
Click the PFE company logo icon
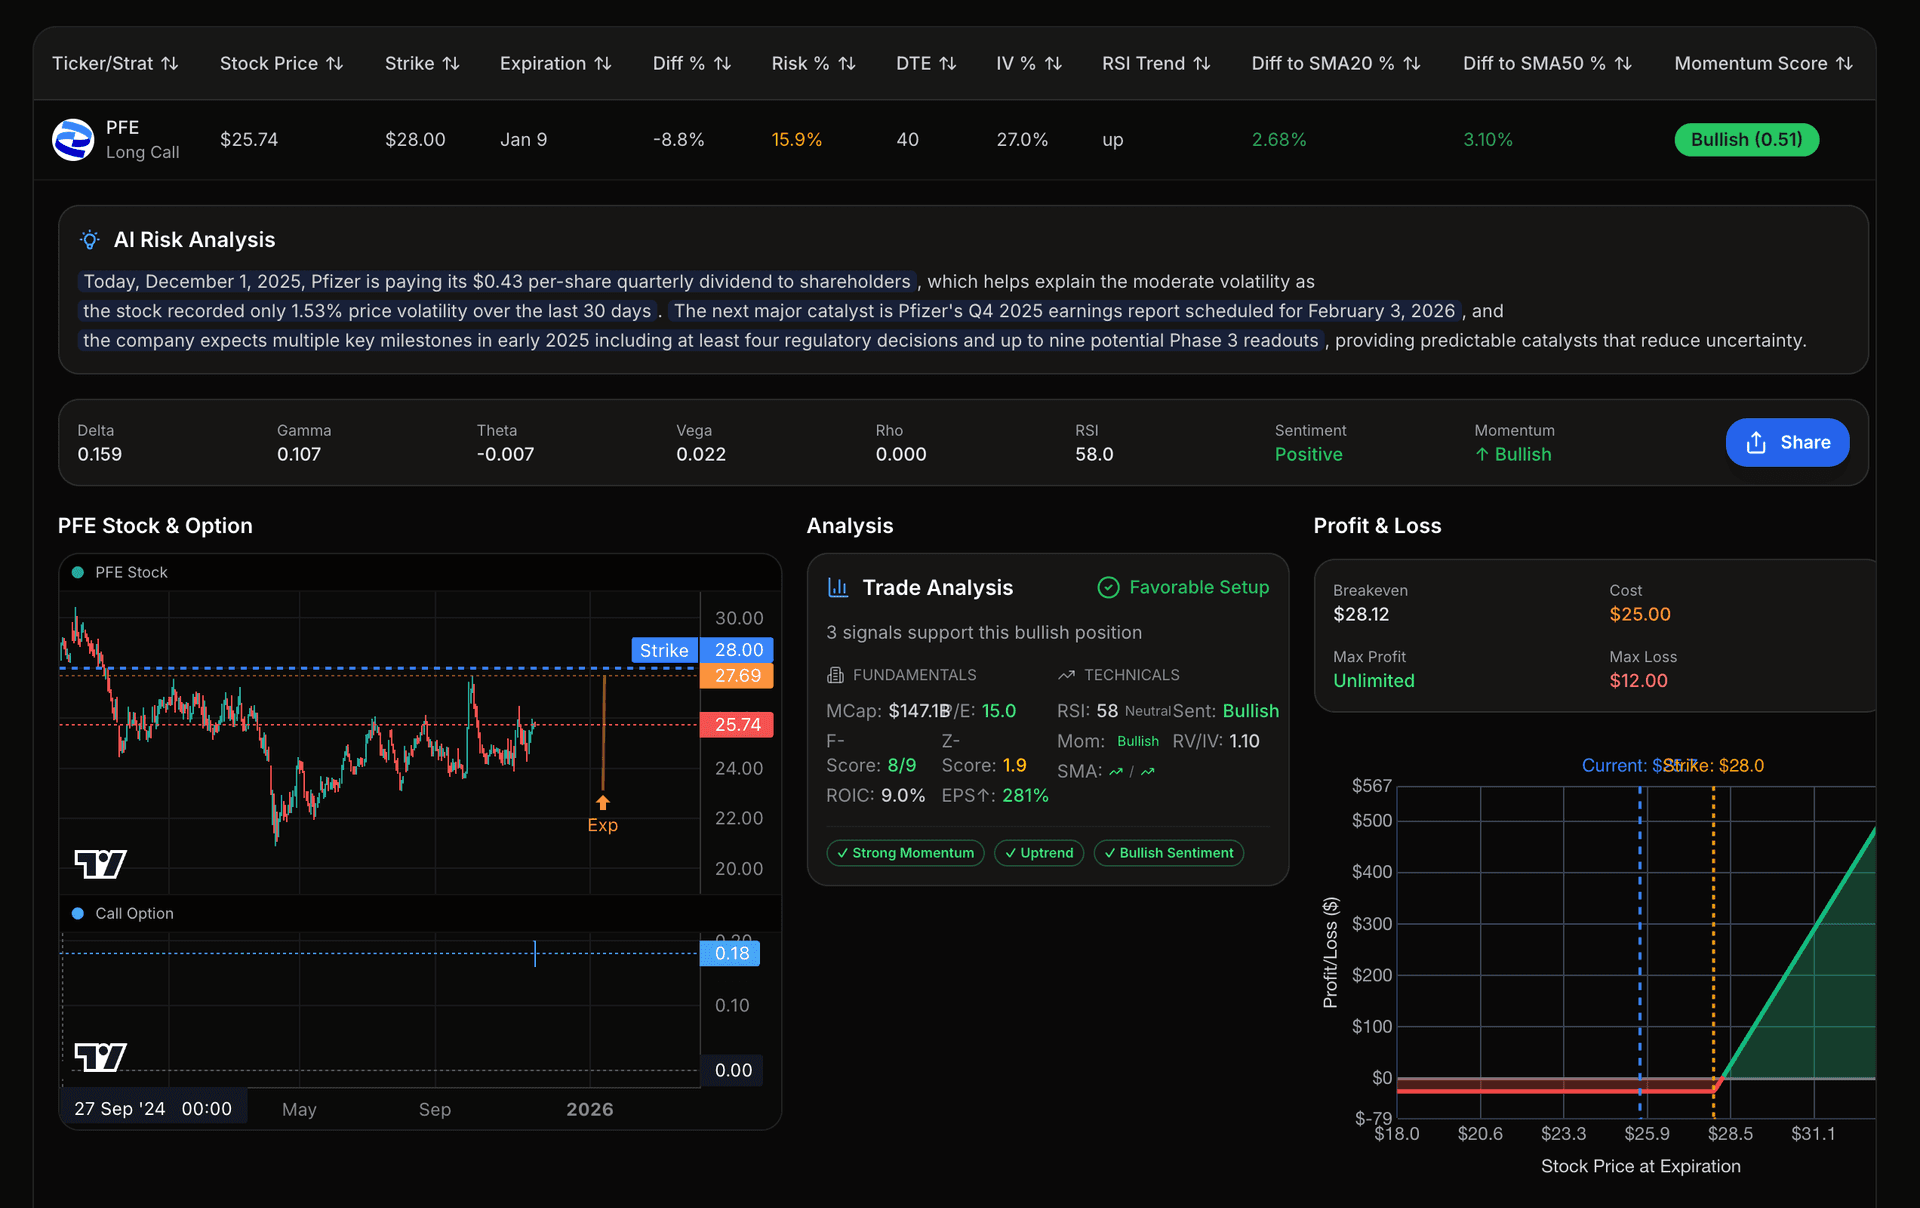tap(72, 139)
